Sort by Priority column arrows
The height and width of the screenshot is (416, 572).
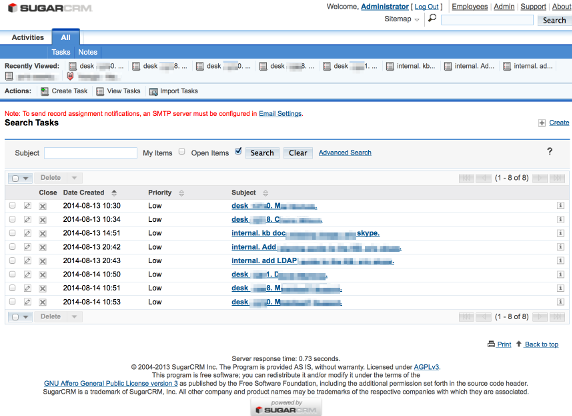[181, 193]
